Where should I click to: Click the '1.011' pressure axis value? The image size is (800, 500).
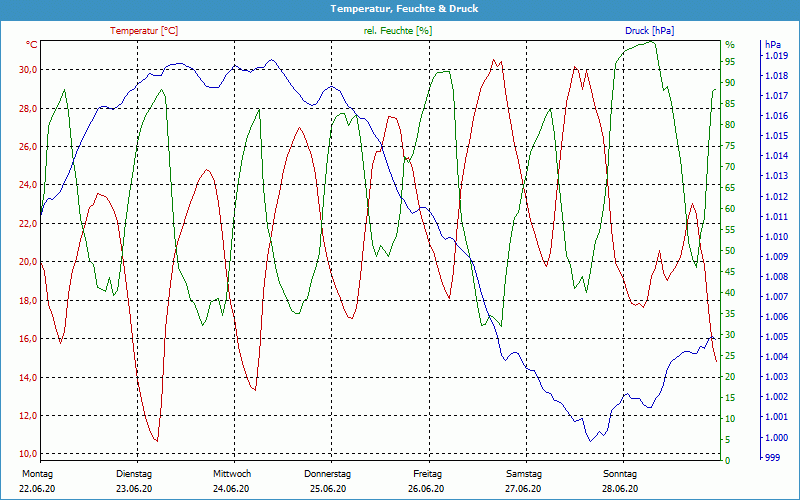[777, 217]
